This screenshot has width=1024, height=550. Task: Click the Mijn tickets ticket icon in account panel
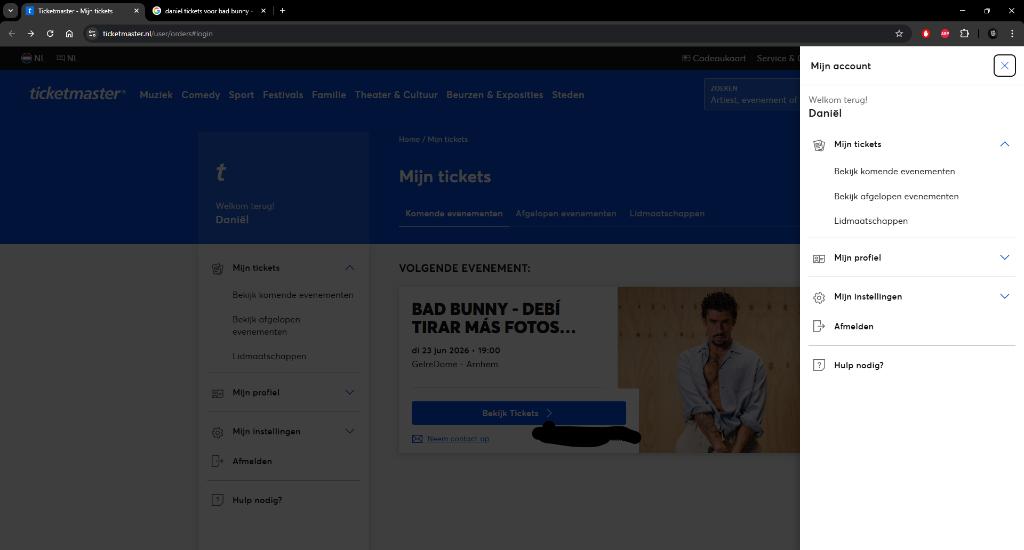[x=818, y=145]
